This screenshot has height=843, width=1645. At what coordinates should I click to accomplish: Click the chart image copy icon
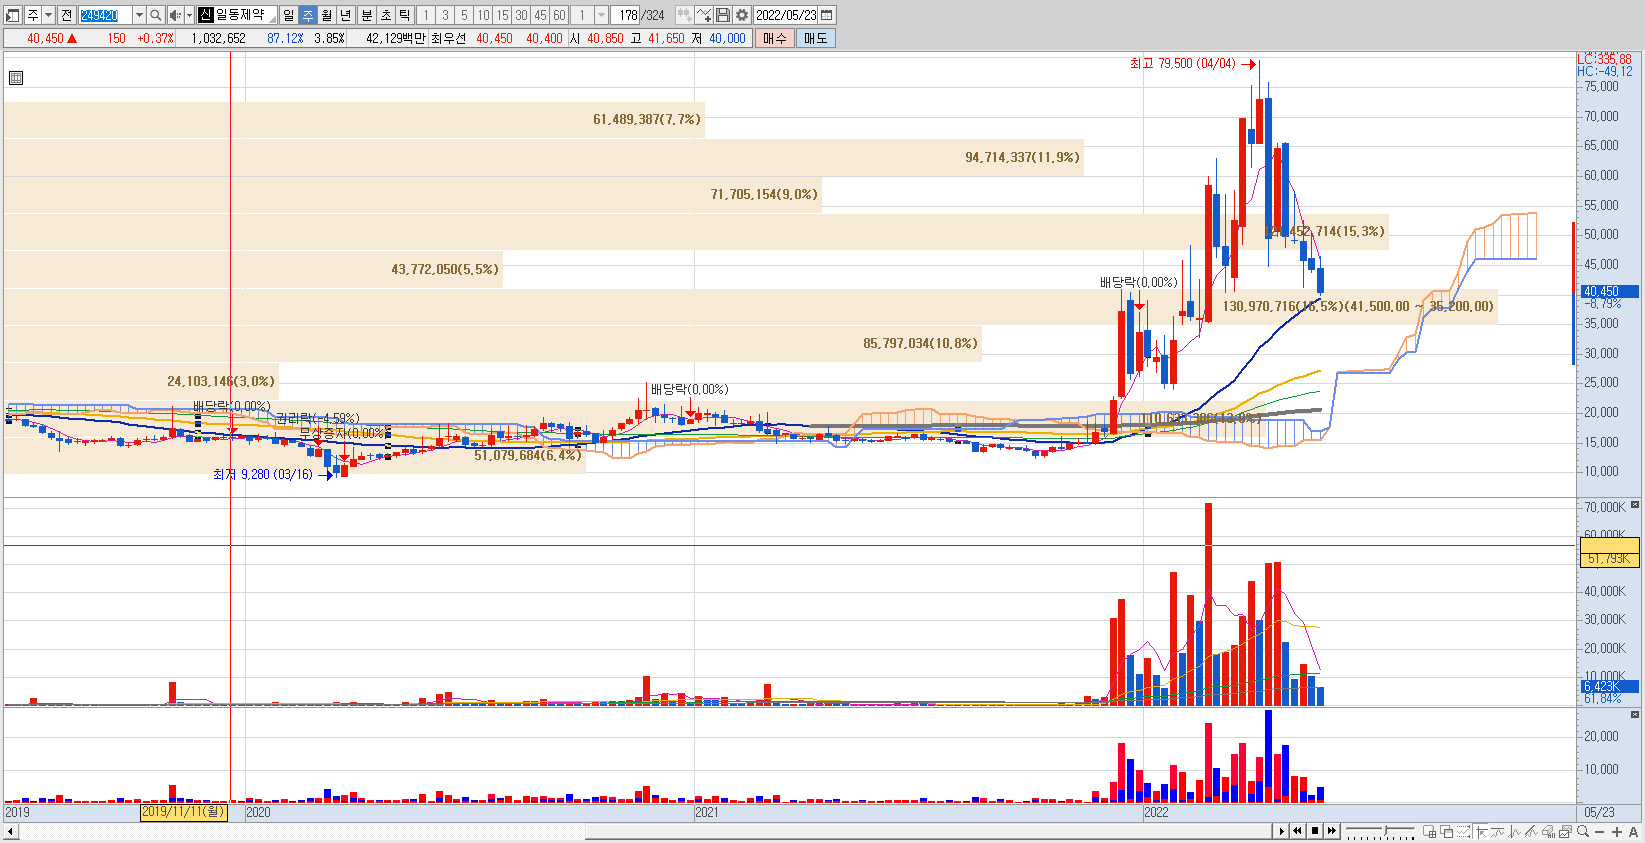(1565, 832)
